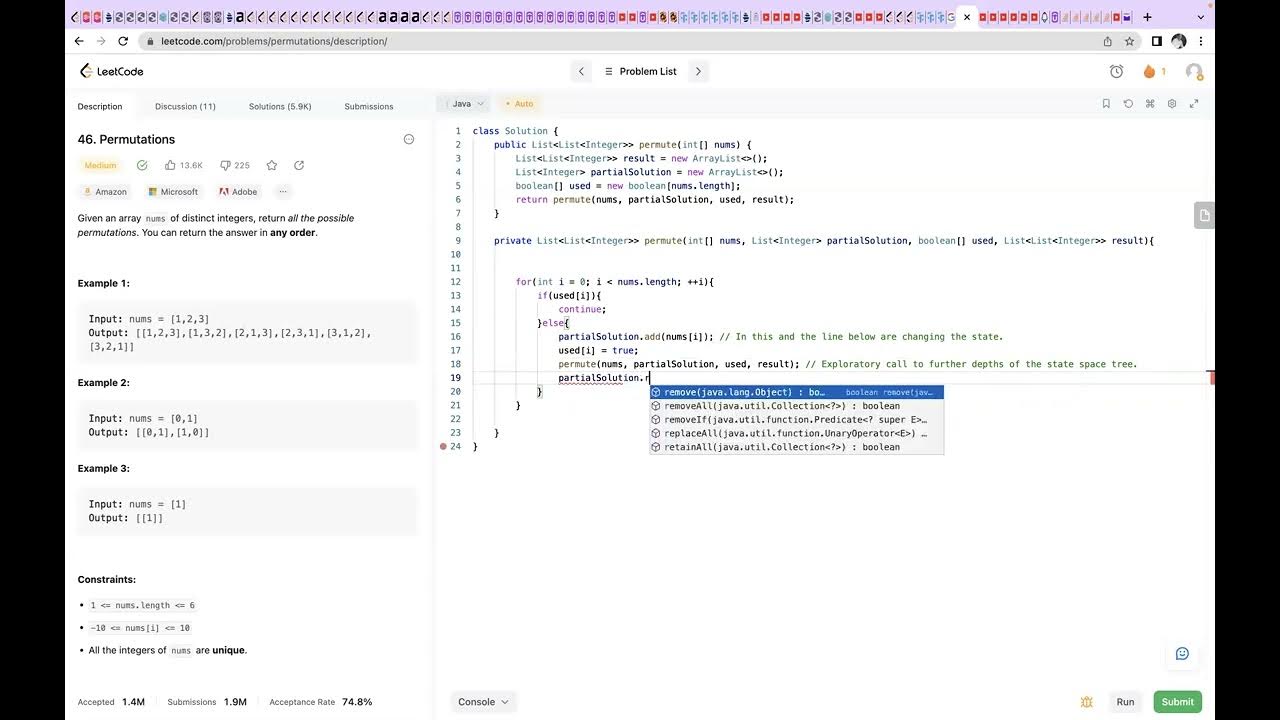
Task: Dislike the problem with the 225 thumbs down
Action: [235, 165]
